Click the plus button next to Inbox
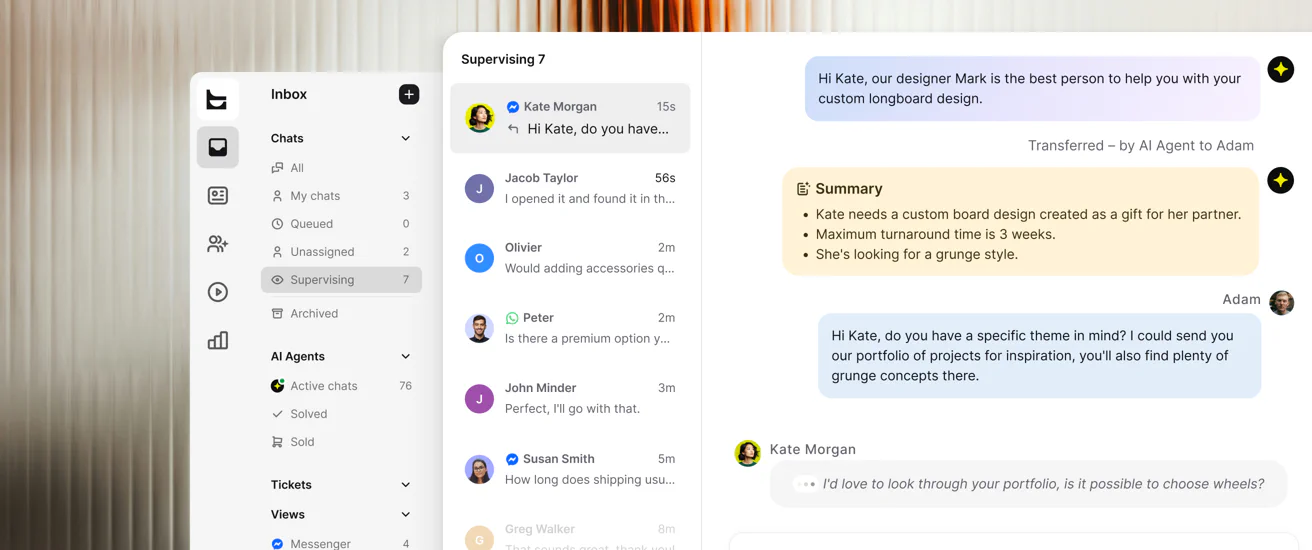1312x550 pixels. (x=409, y=94)
